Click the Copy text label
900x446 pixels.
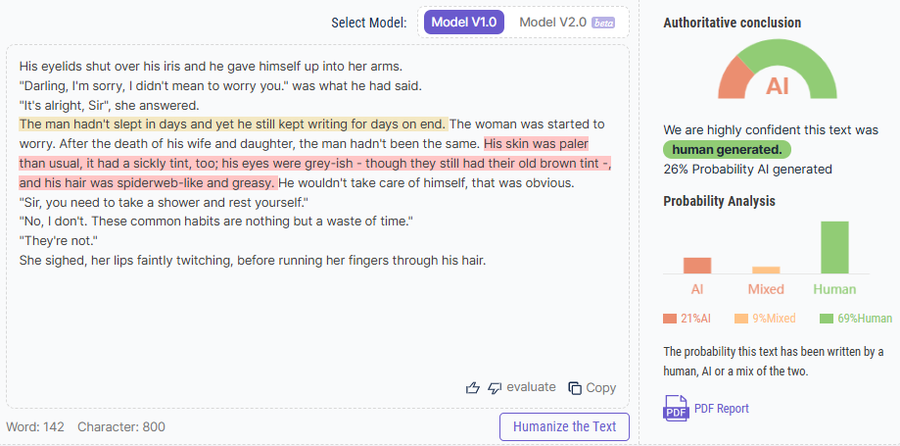[601, 388]
